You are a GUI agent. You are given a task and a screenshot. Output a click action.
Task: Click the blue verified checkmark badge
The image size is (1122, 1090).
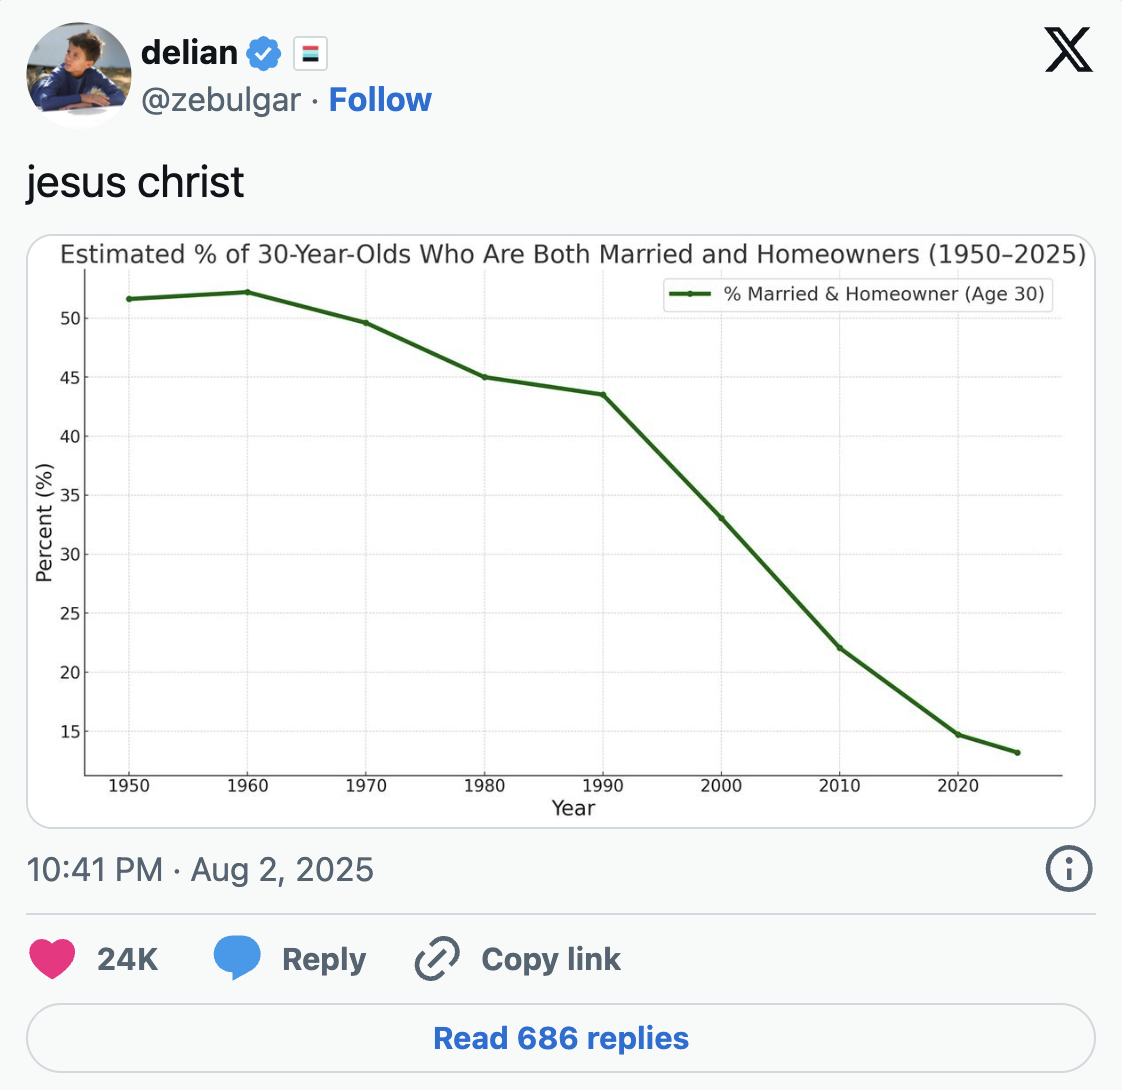(x=264, y=54)
